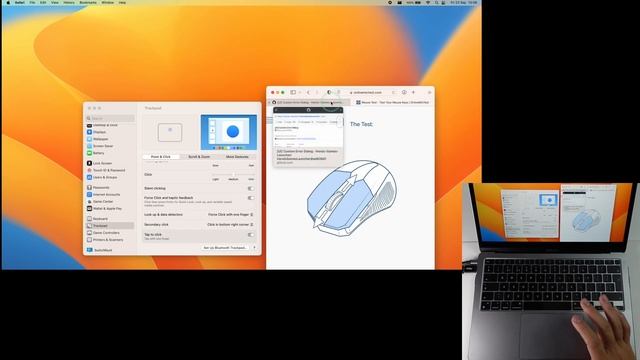
Task: Click the help question mark button
Action: point(255,248)
